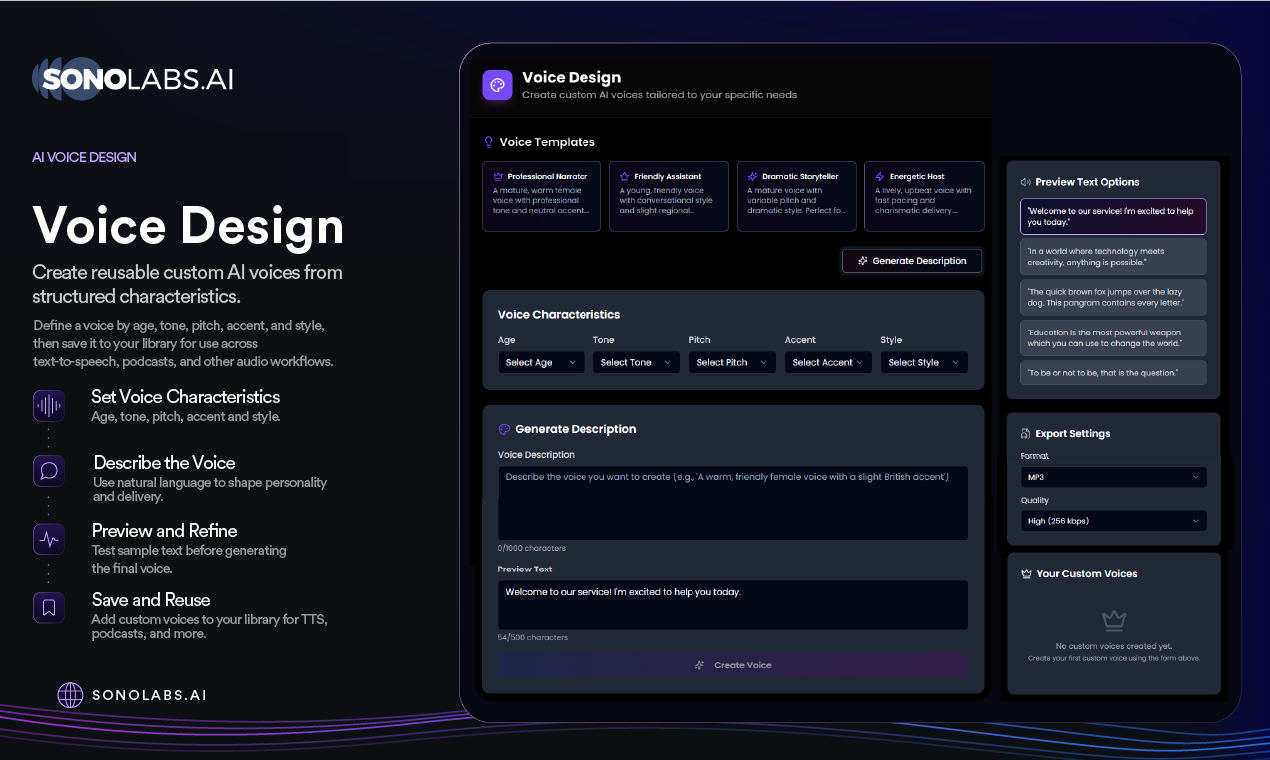
Task: Click the sparkle icon on Dramatic Storyteller
Action: (752, 176)
